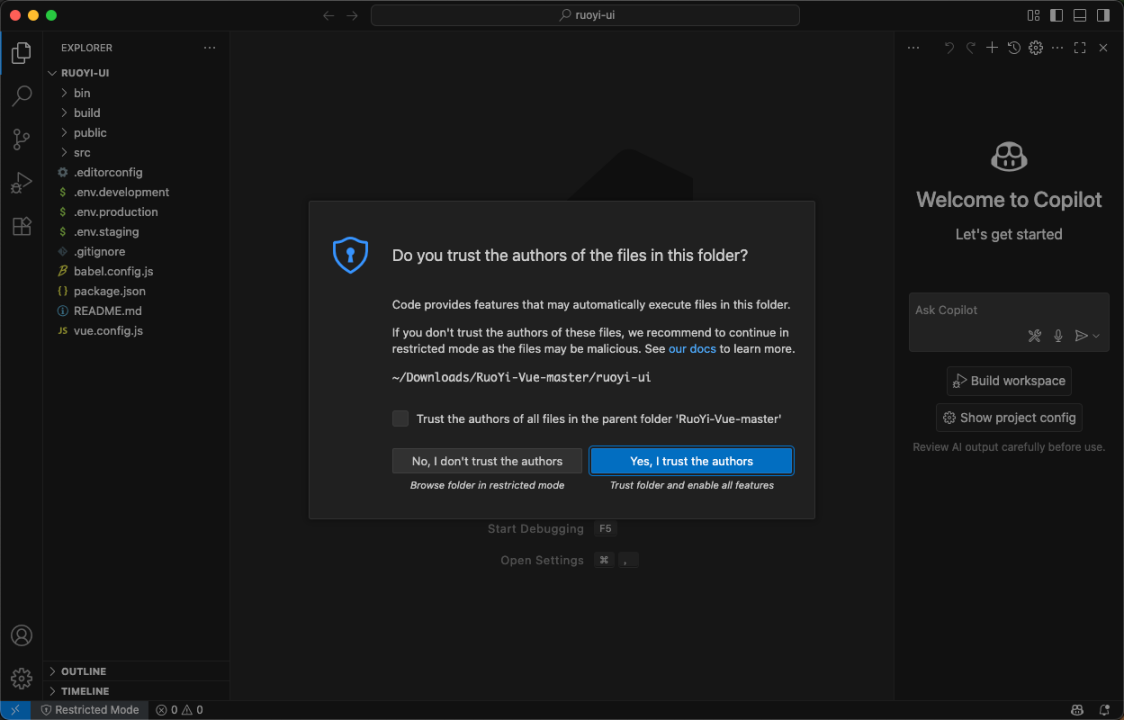
Task: Open the Source Control view
Action: coord(22,139)
